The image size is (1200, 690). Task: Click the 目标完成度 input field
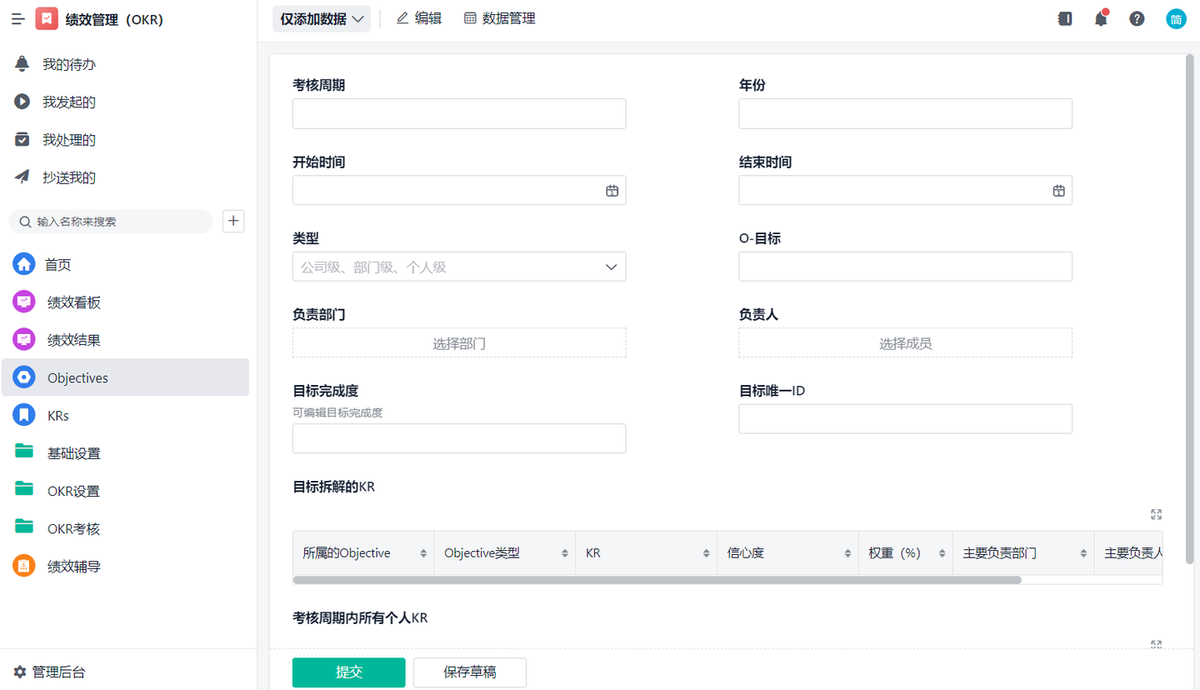pos(459,438)
